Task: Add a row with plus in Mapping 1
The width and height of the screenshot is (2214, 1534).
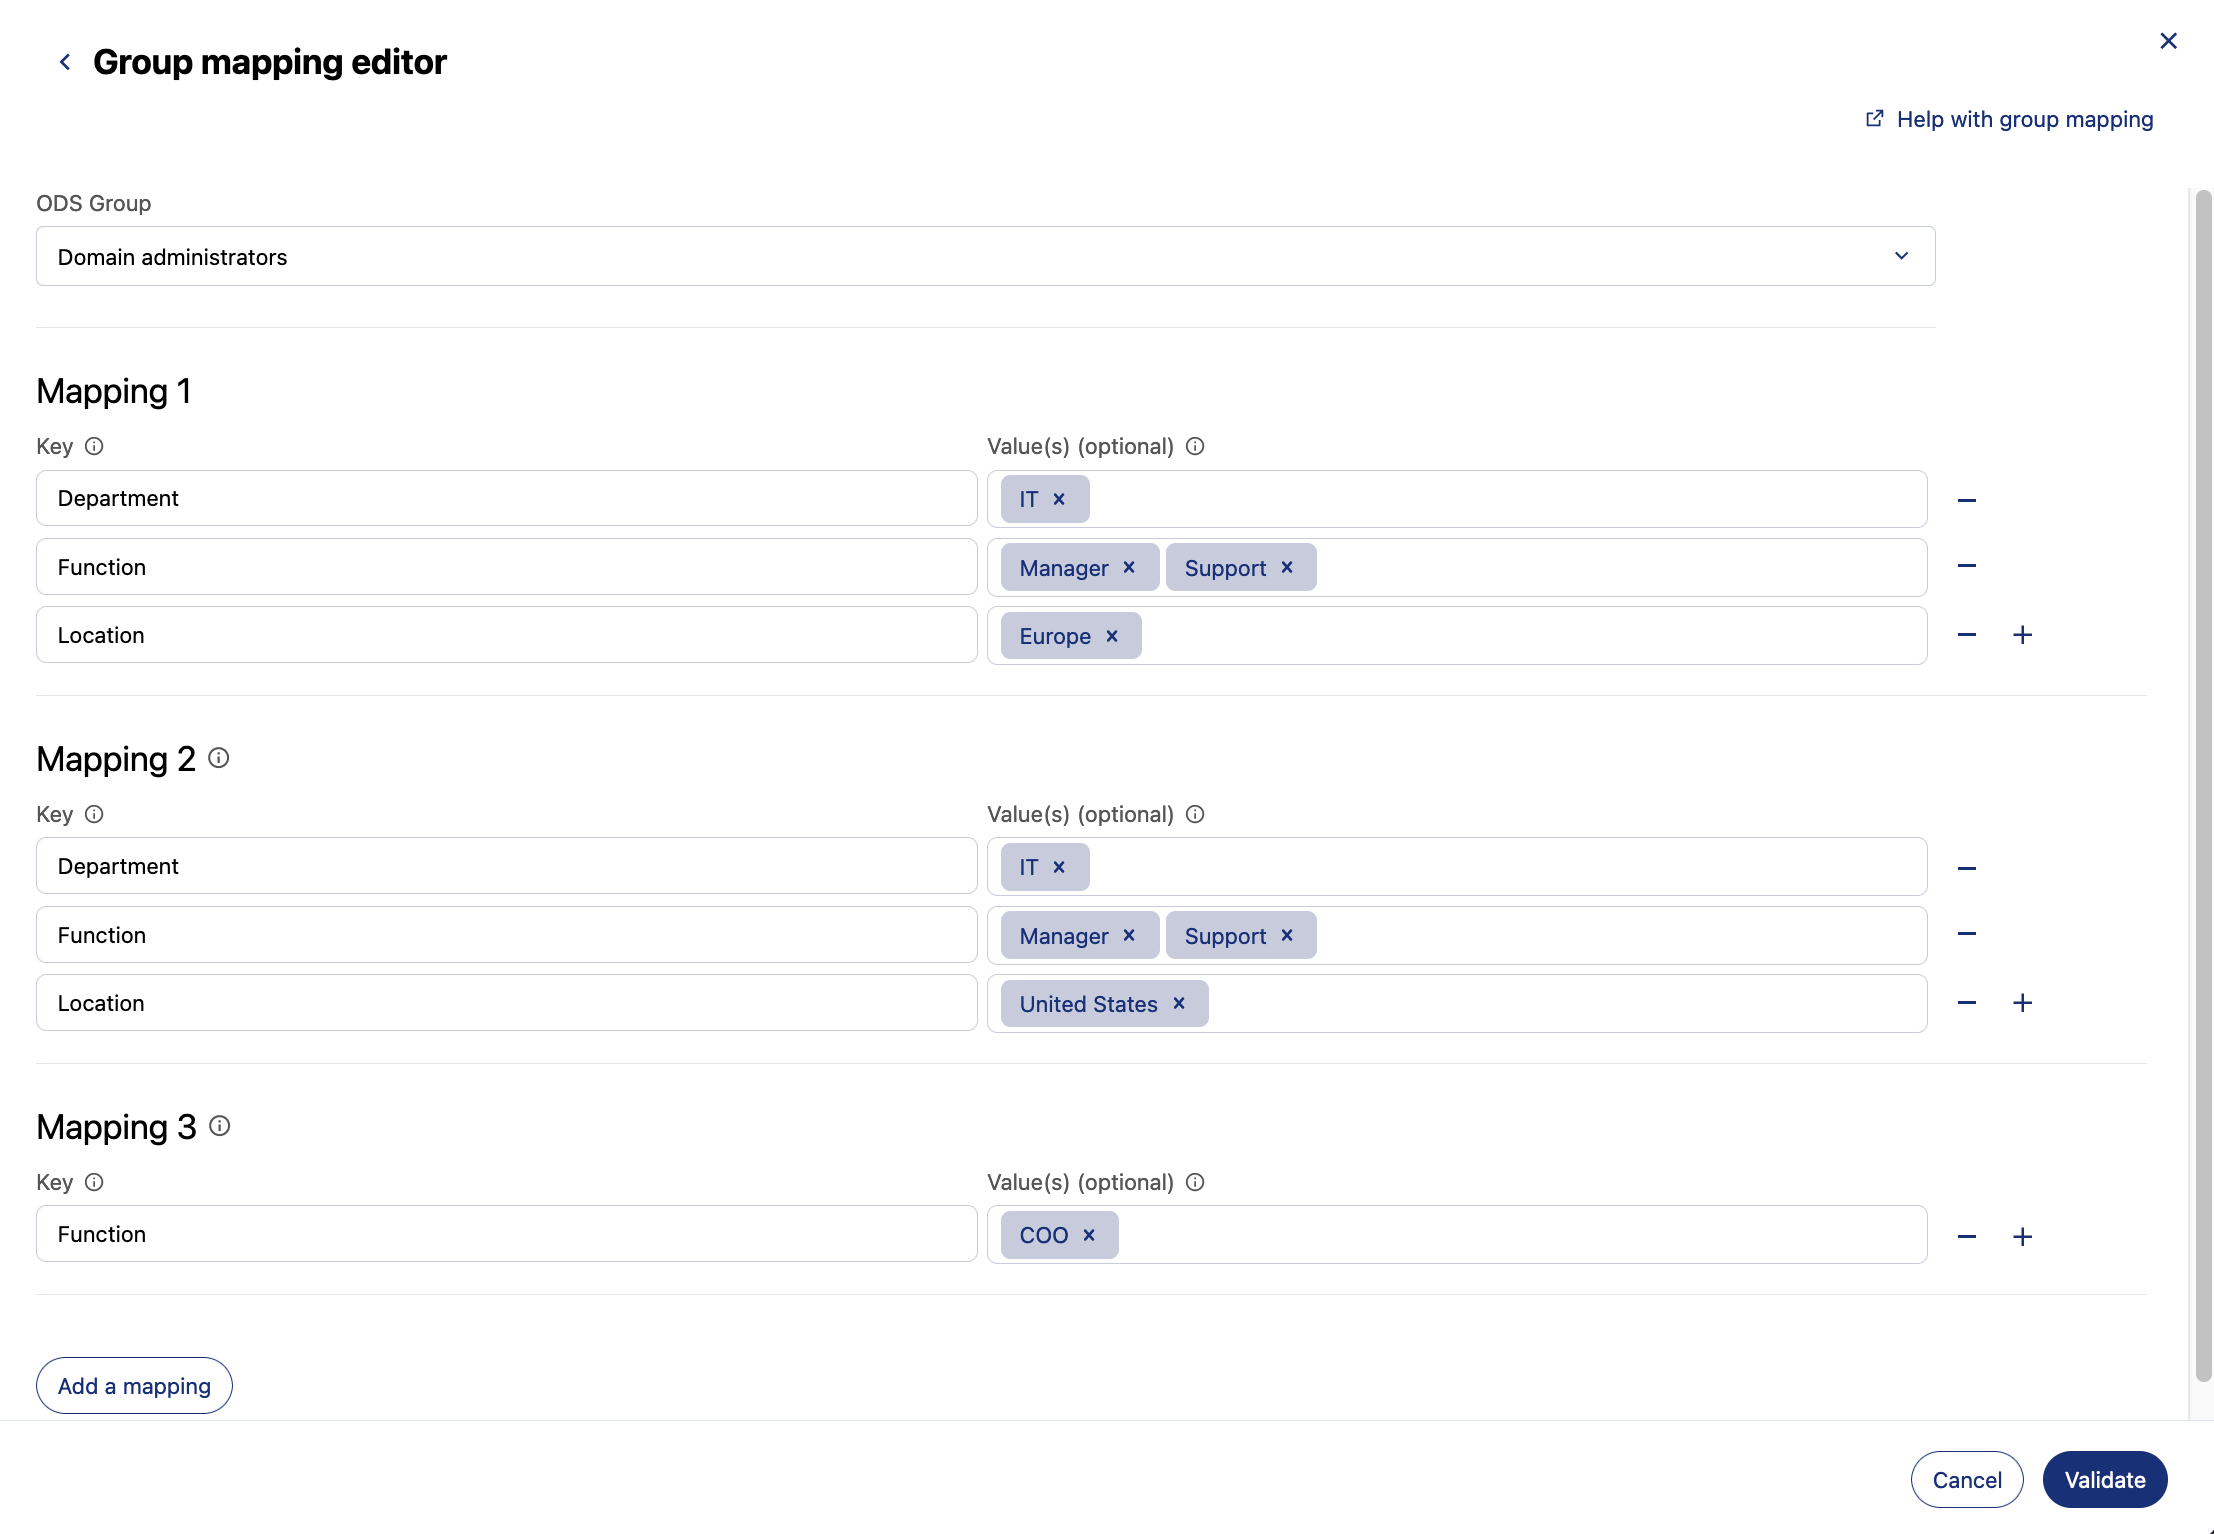Action: (2022, 635)
